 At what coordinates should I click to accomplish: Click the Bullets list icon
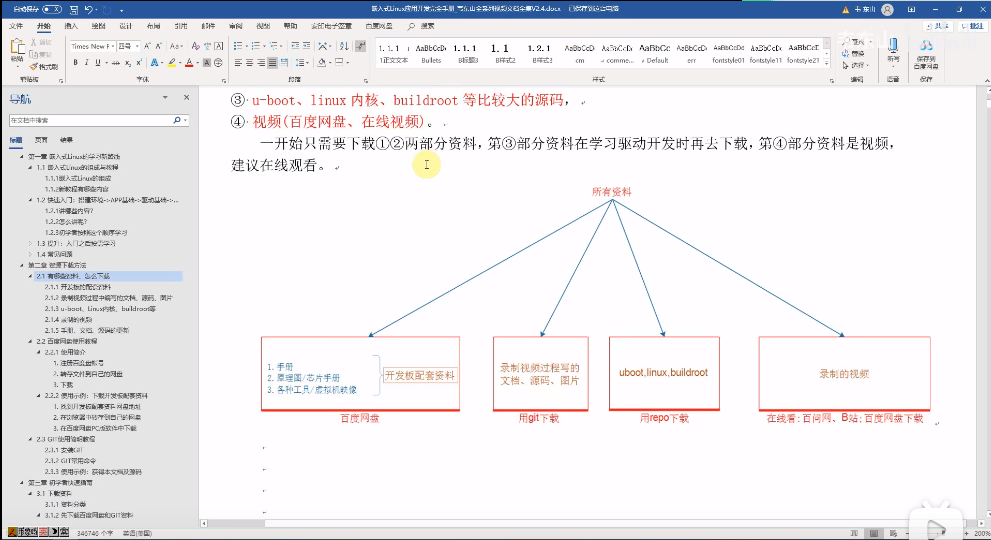pyautogui.click(x=238, y=46)
